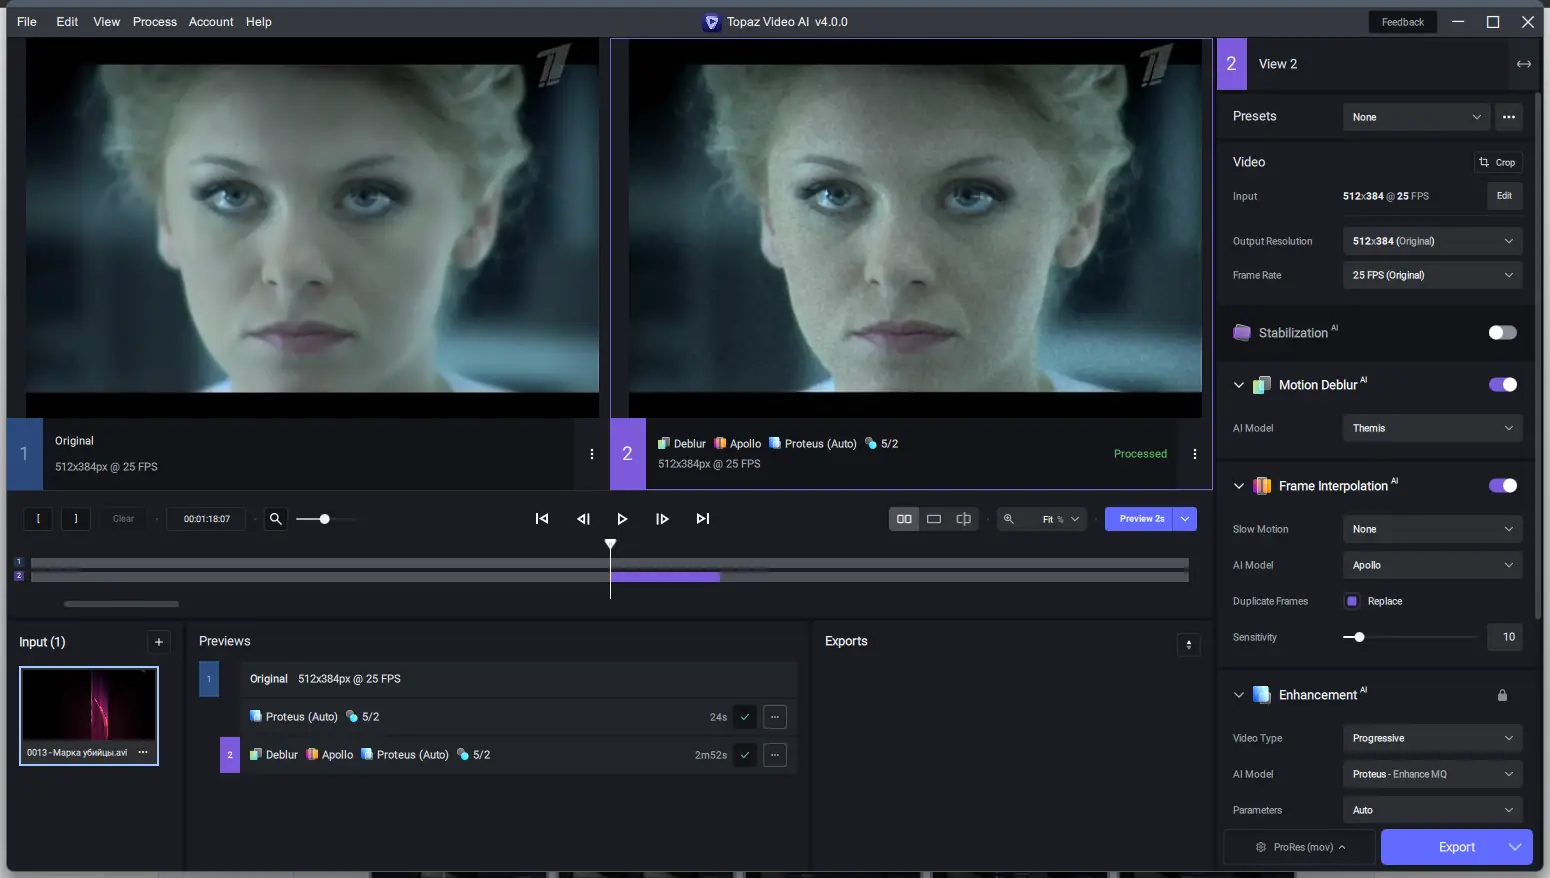
Task: Open options for Proteus (Auto) 24s preview
Action: click(x=775, y=717)
